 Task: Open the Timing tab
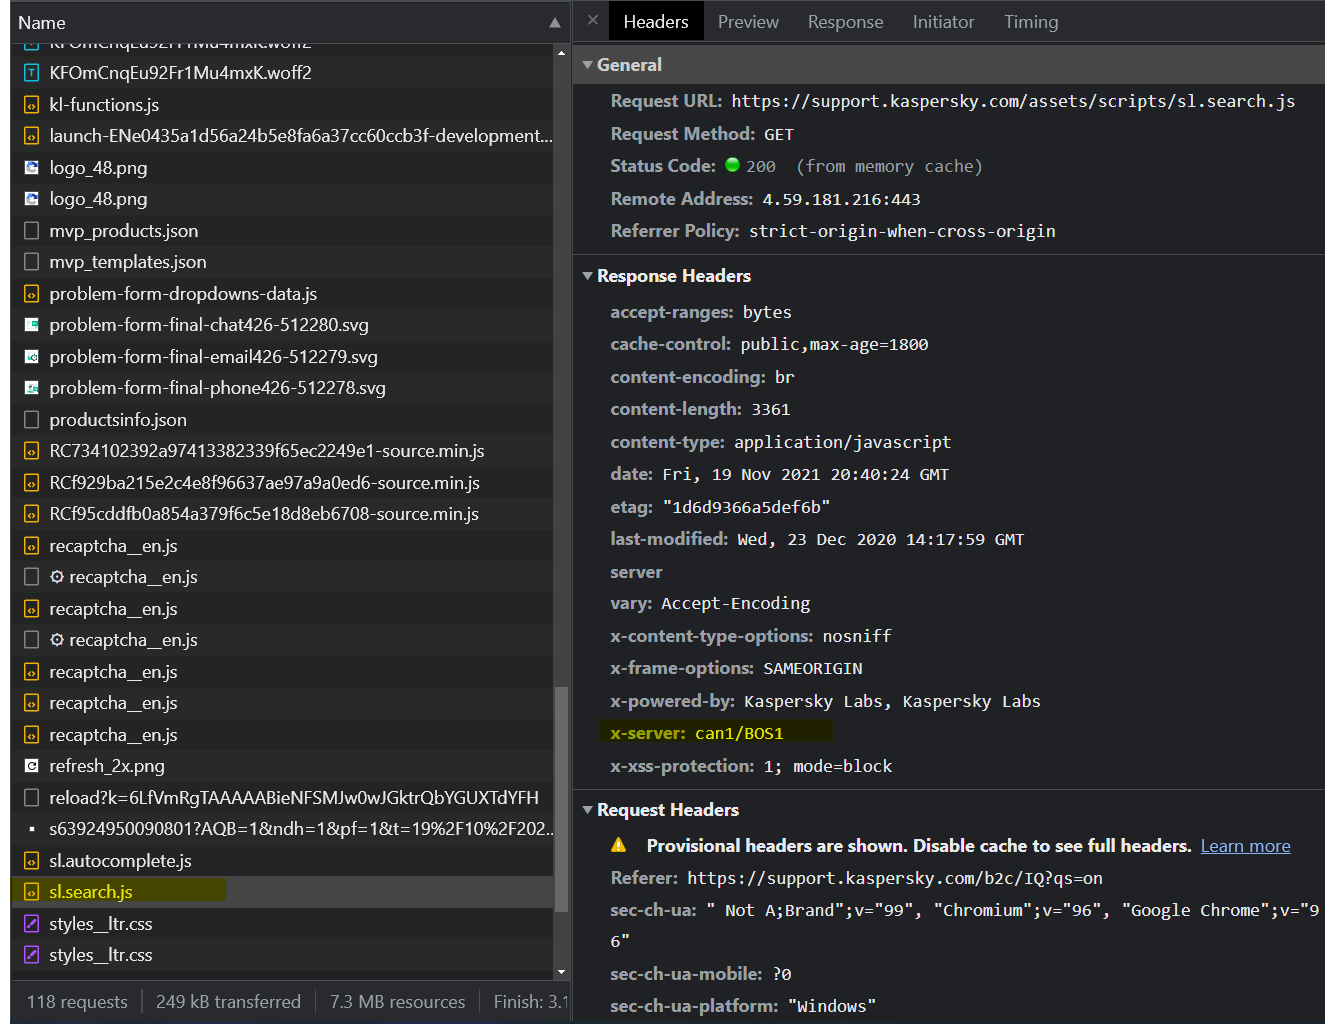coord(1031,22)
